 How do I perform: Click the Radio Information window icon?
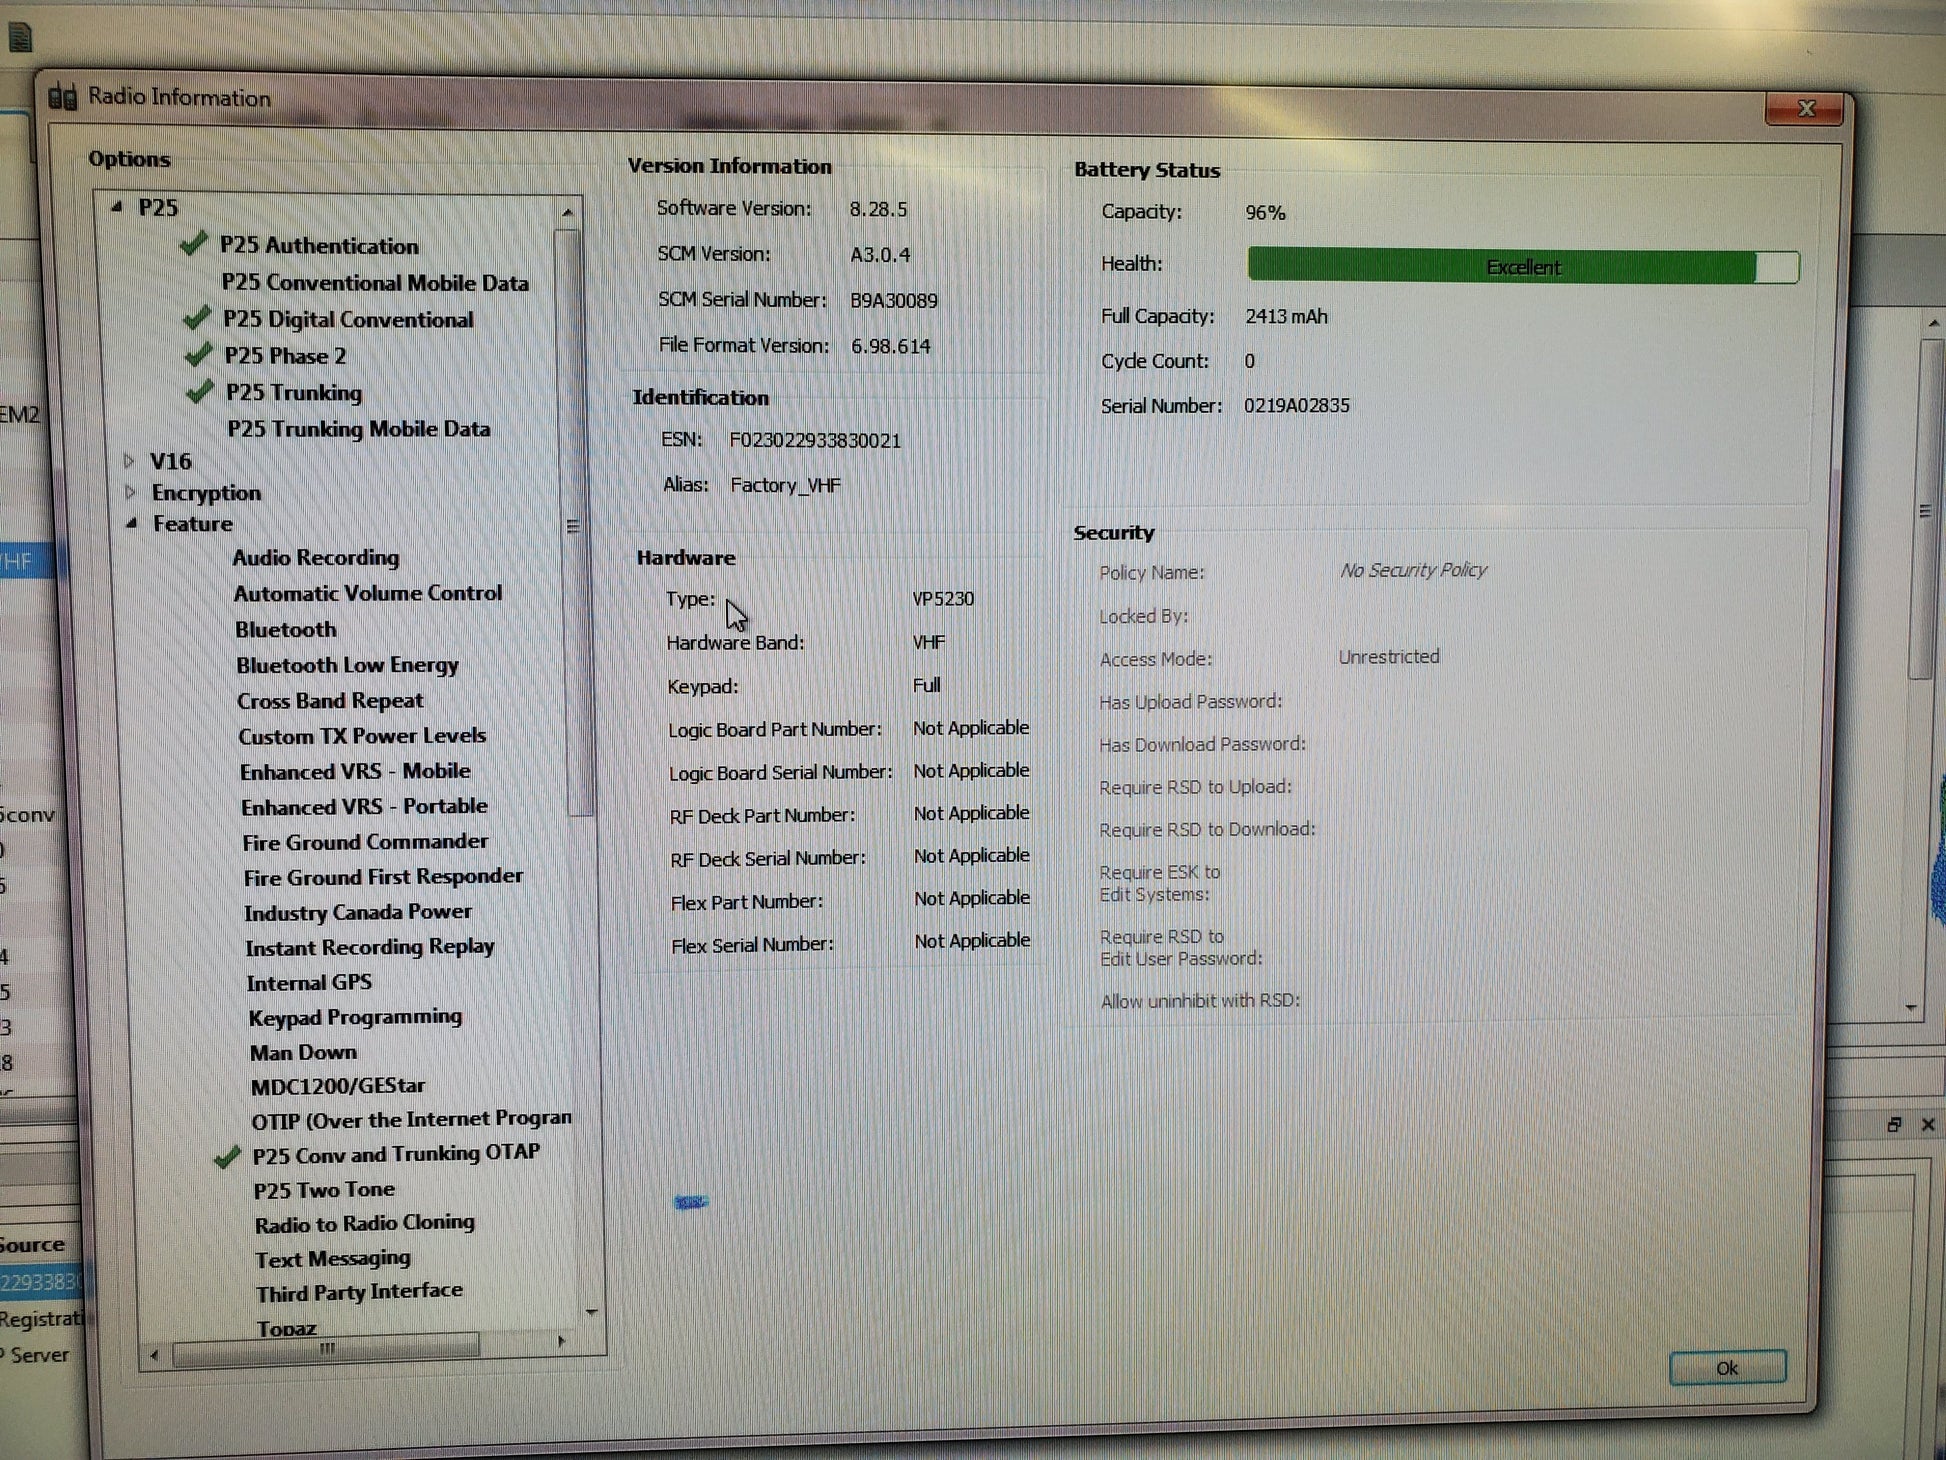point(62,97)
